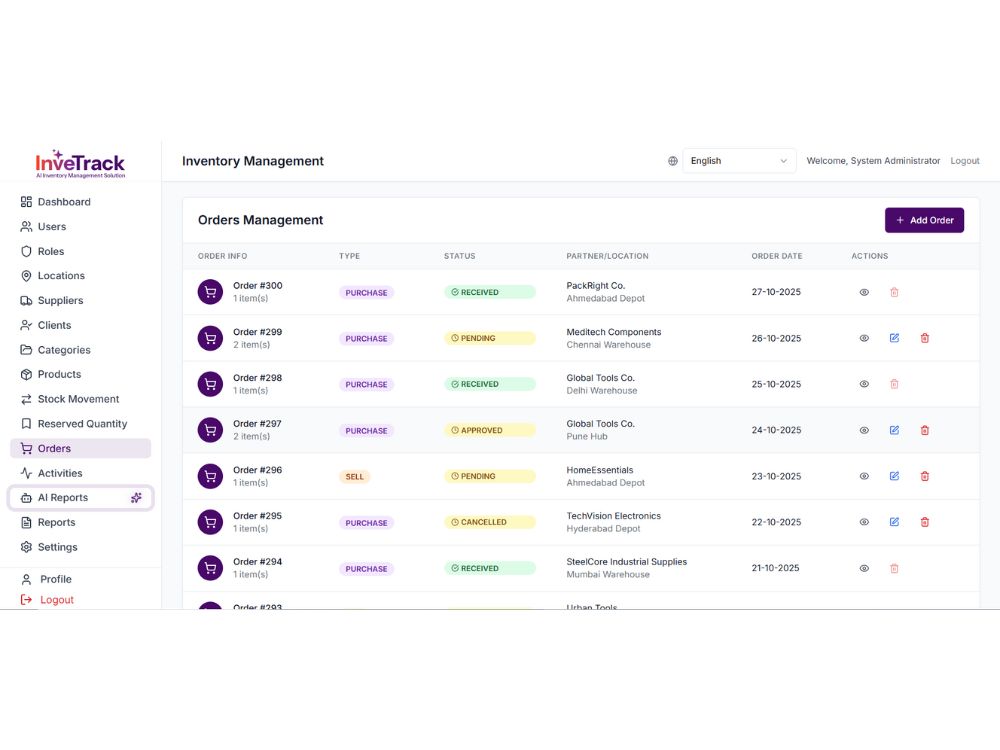Click partner Meditech Components
This screenshot has width=1000, height=750.
click(x=614, y=332)
